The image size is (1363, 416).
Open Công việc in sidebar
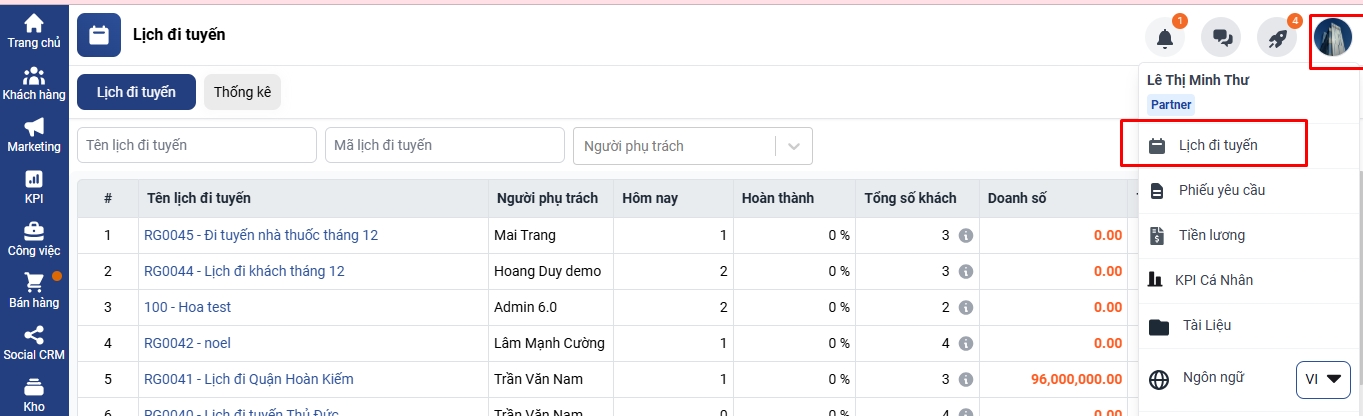pyautogui.click(x=34, y=239)
